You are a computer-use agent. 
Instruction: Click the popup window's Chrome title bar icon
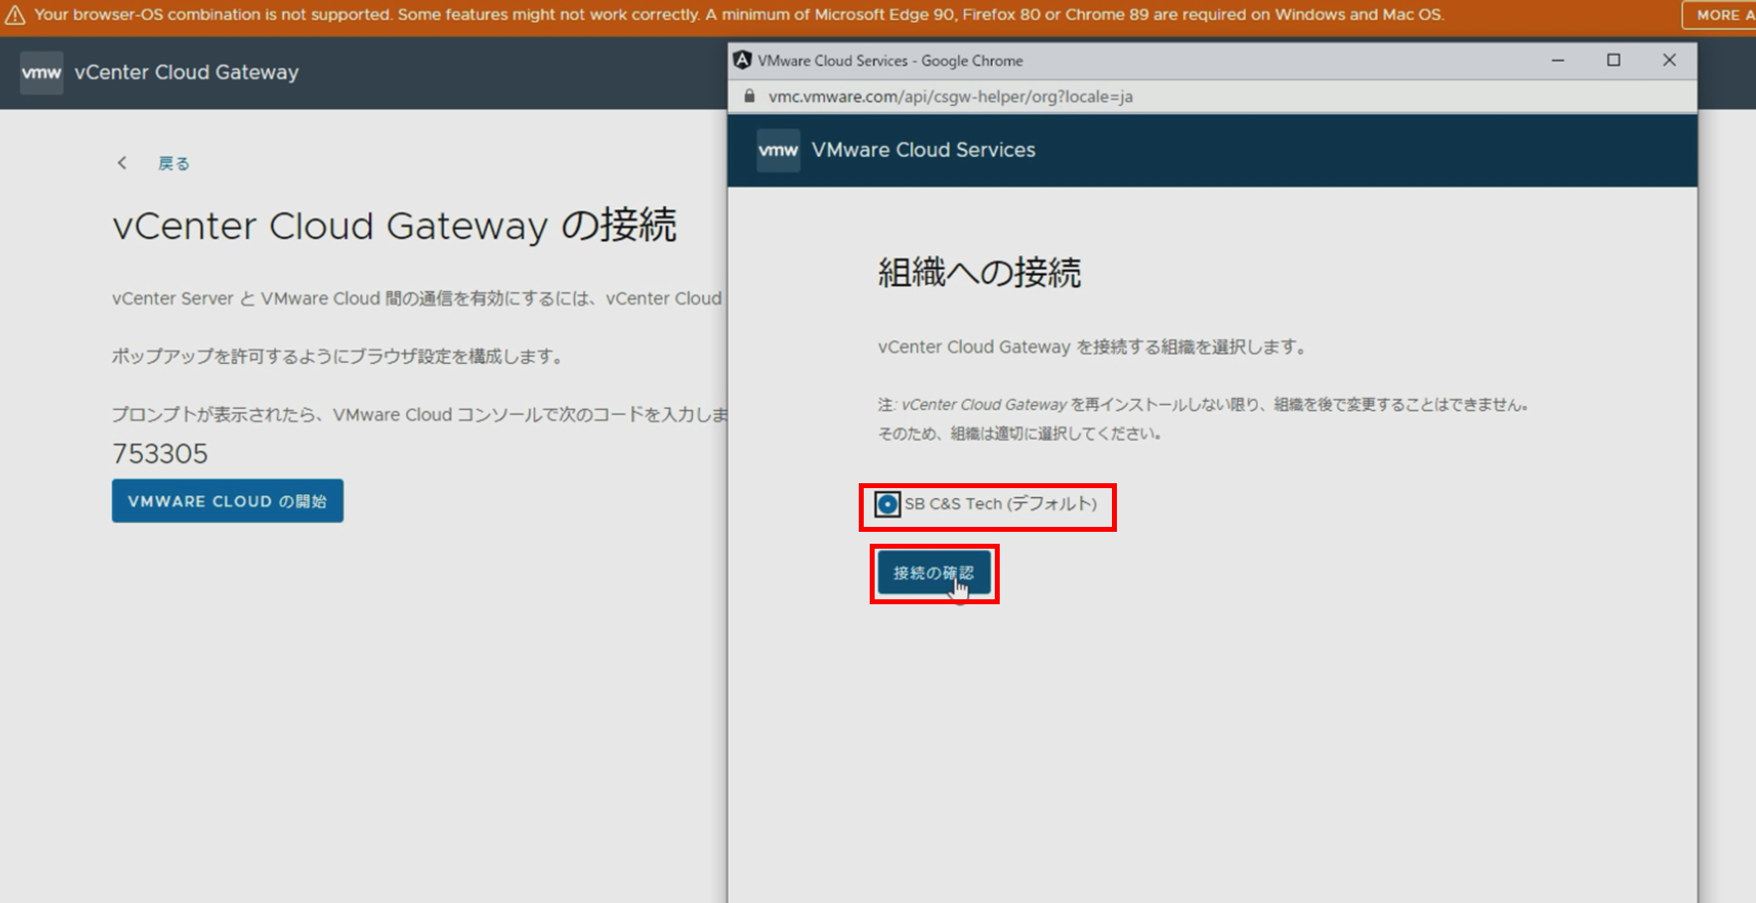coord(742,60)
